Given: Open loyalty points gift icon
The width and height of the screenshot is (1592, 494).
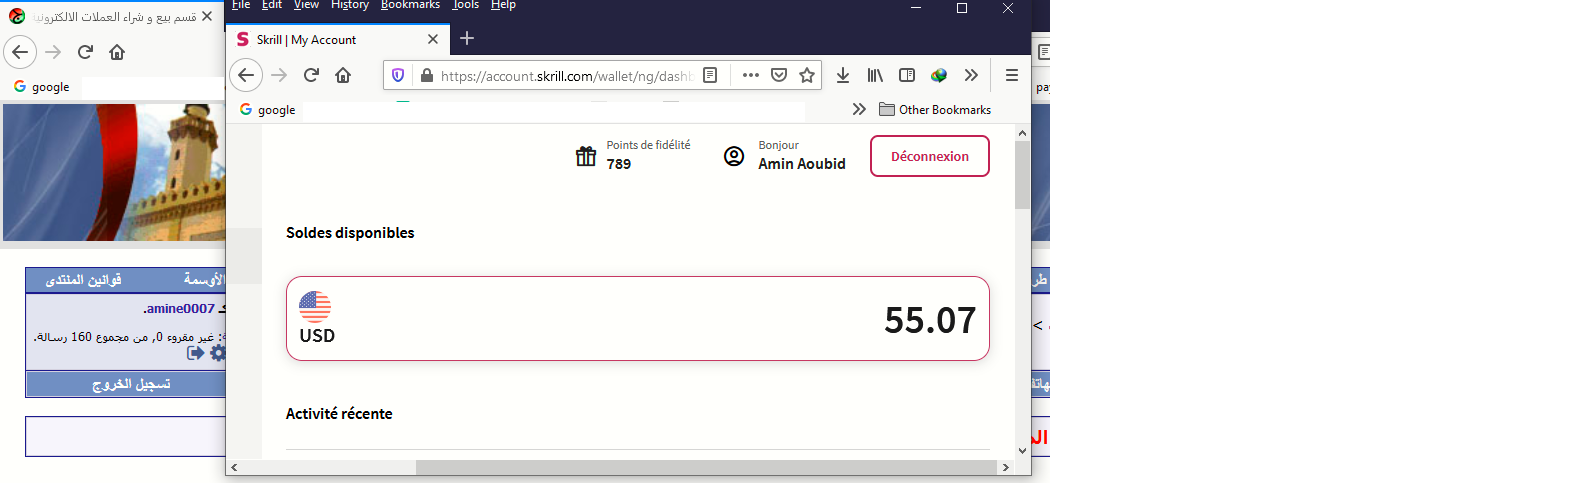Looking at the screenshot, I should (586, 156).
